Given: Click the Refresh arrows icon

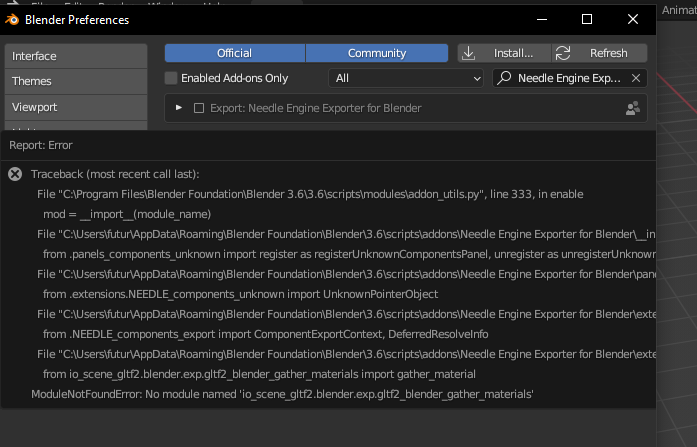Looking at the screenshot, I should coord(563,53).
